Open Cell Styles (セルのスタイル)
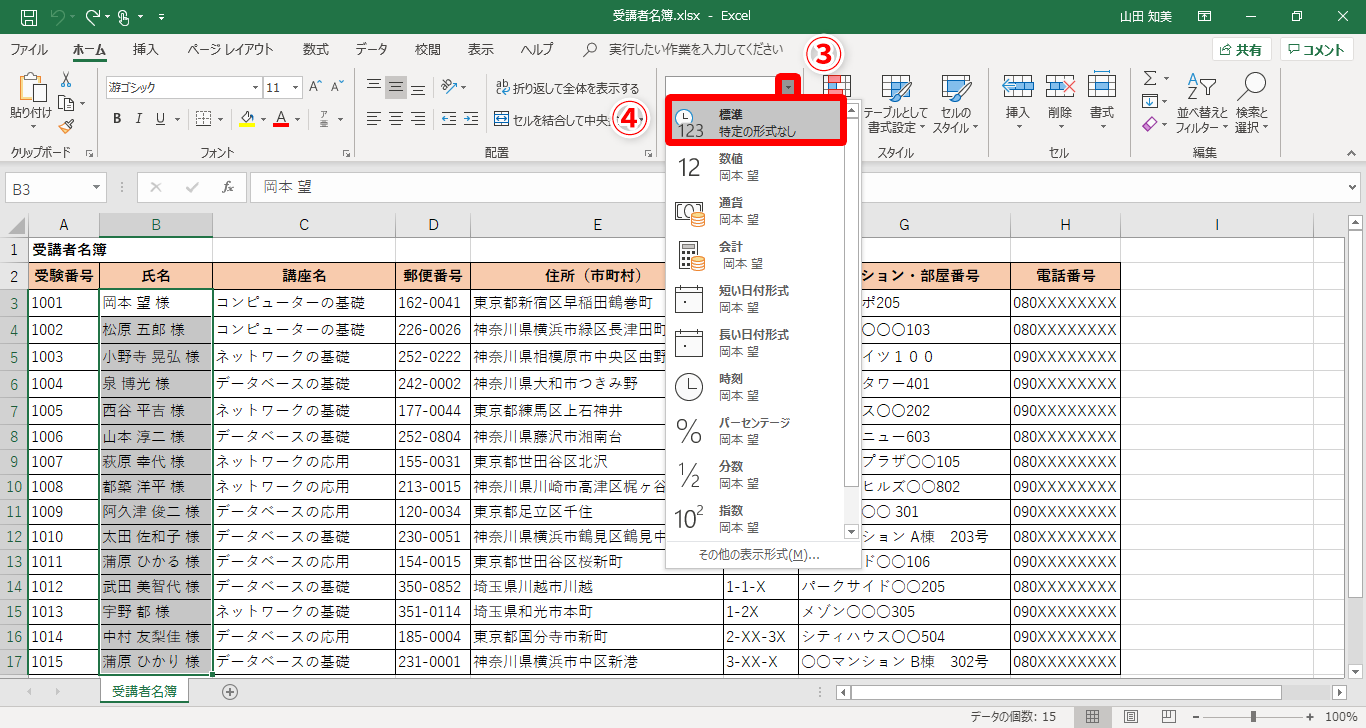The width and height of the screenshot is (1366, 728). point(956,103)
